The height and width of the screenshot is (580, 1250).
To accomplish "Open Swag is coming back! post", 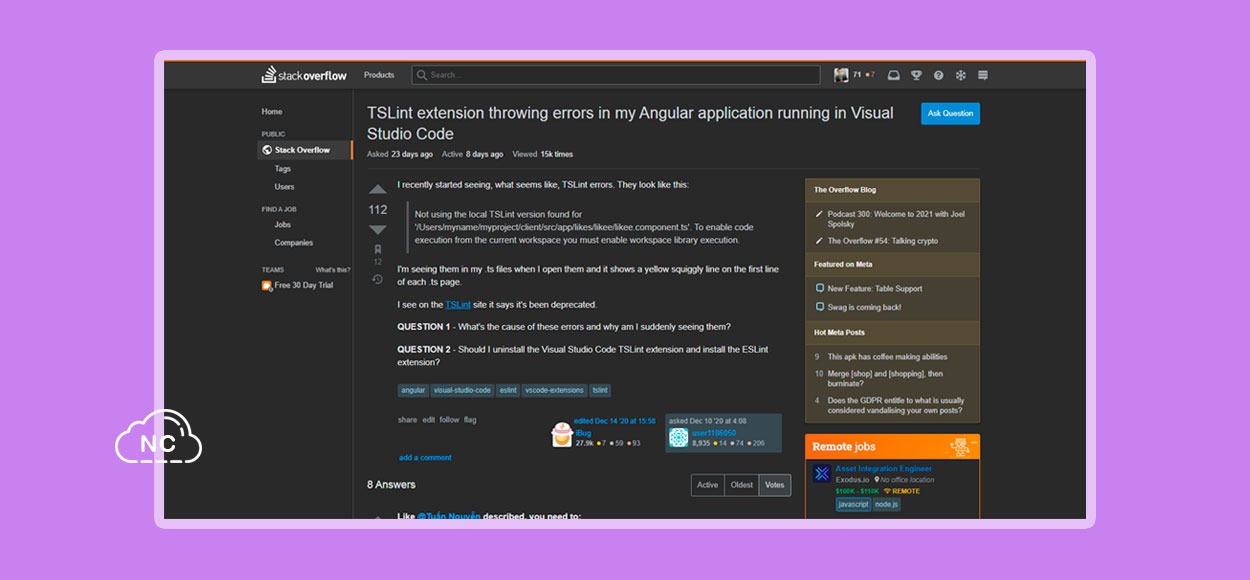I will (864, 307).
